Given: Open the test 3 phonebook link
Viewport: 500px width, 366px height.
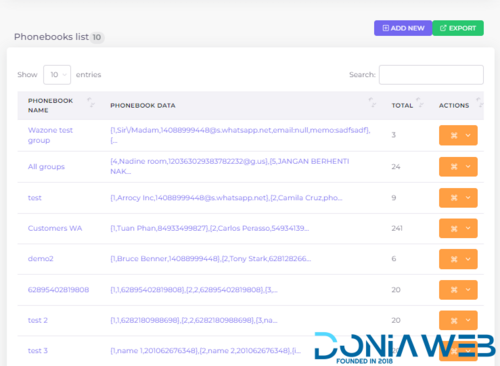Looking at the screenshot, I should [x=37, y=351].
